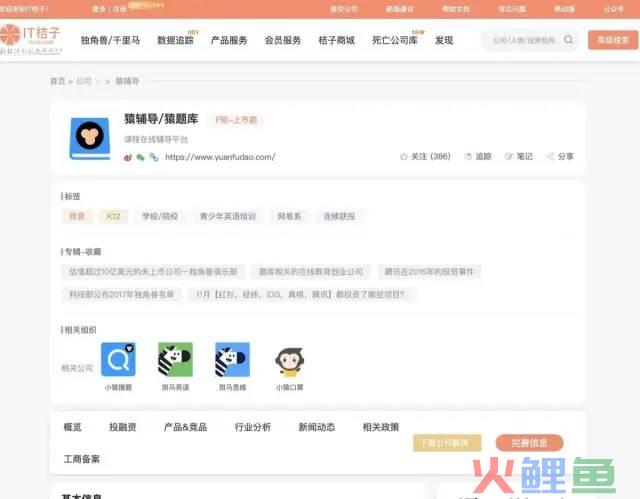The height and width of the screenshot is (499, 640).
Task: Open 会员服务 nav menu
Action: [283, 40]
